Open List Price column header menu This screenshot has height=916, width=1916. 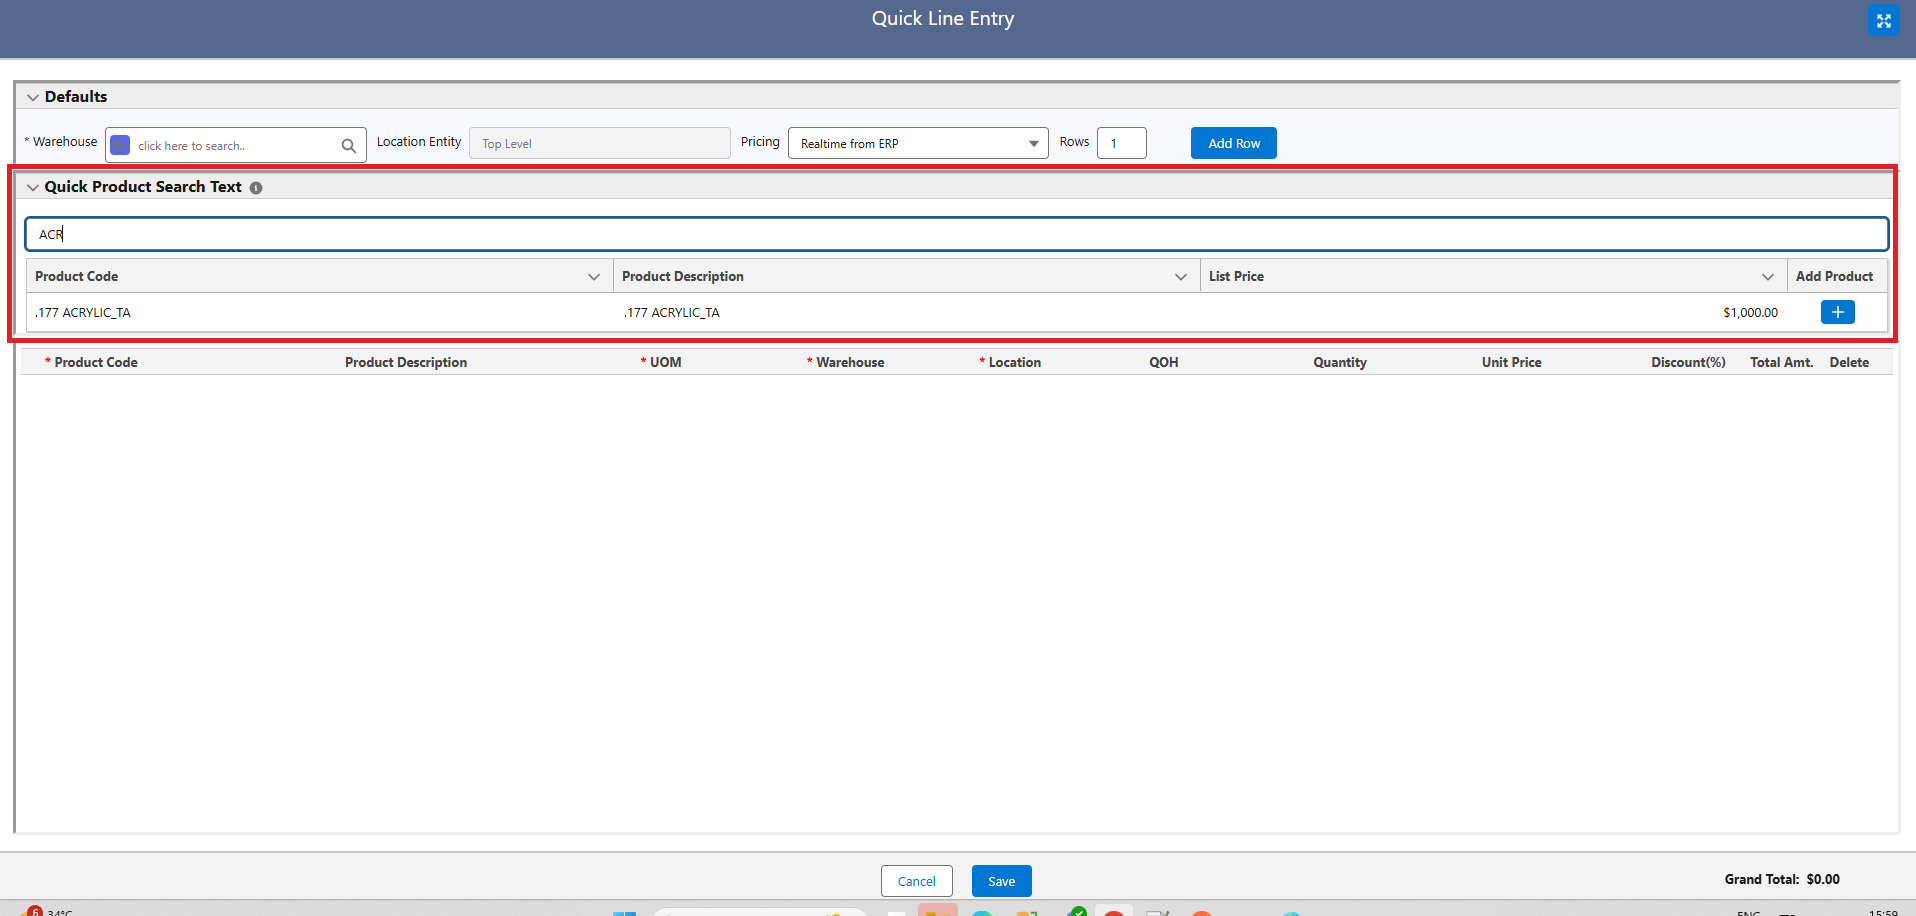click(x=1767, y=277)
